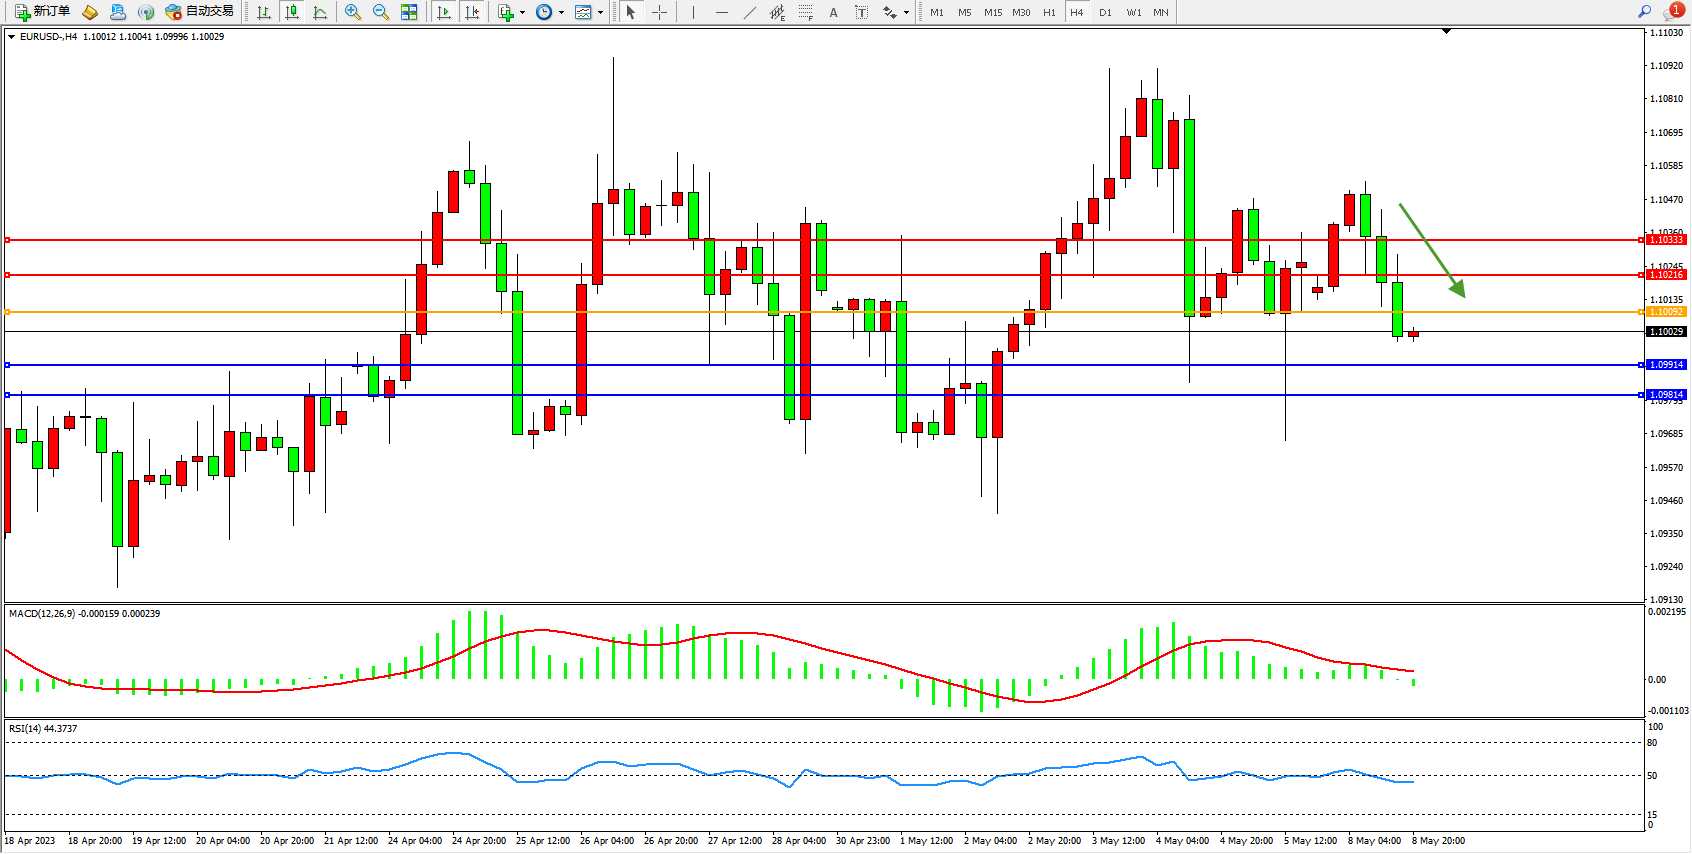This screenshot has width=1692, height=854.
Task: Select the text label tool
Action: [861, 12]
